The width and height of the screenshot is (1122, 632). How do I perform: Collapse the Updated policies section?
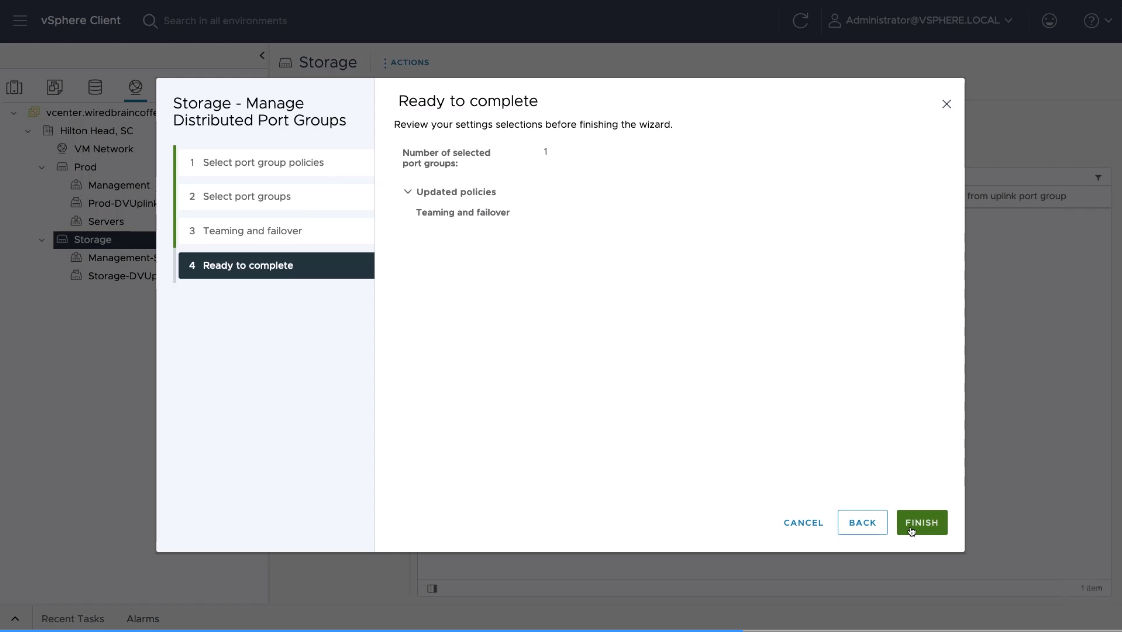pos(408,192)
